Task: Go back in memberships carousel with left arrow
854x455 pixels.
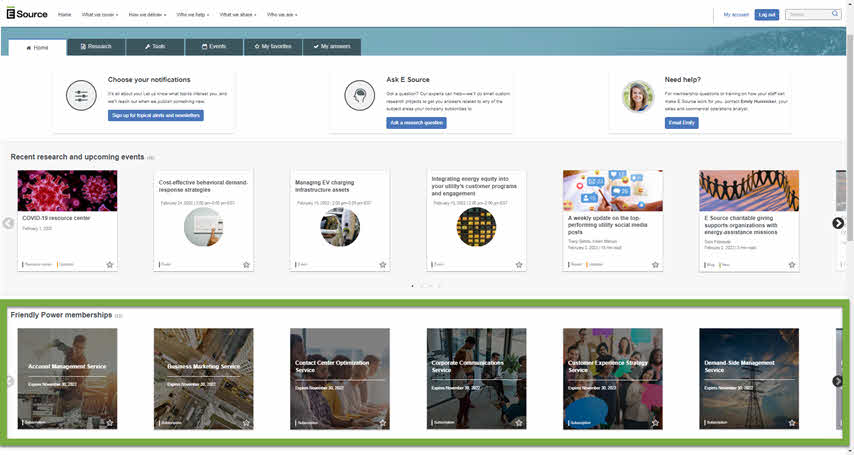Action: (x=8, y=381)
